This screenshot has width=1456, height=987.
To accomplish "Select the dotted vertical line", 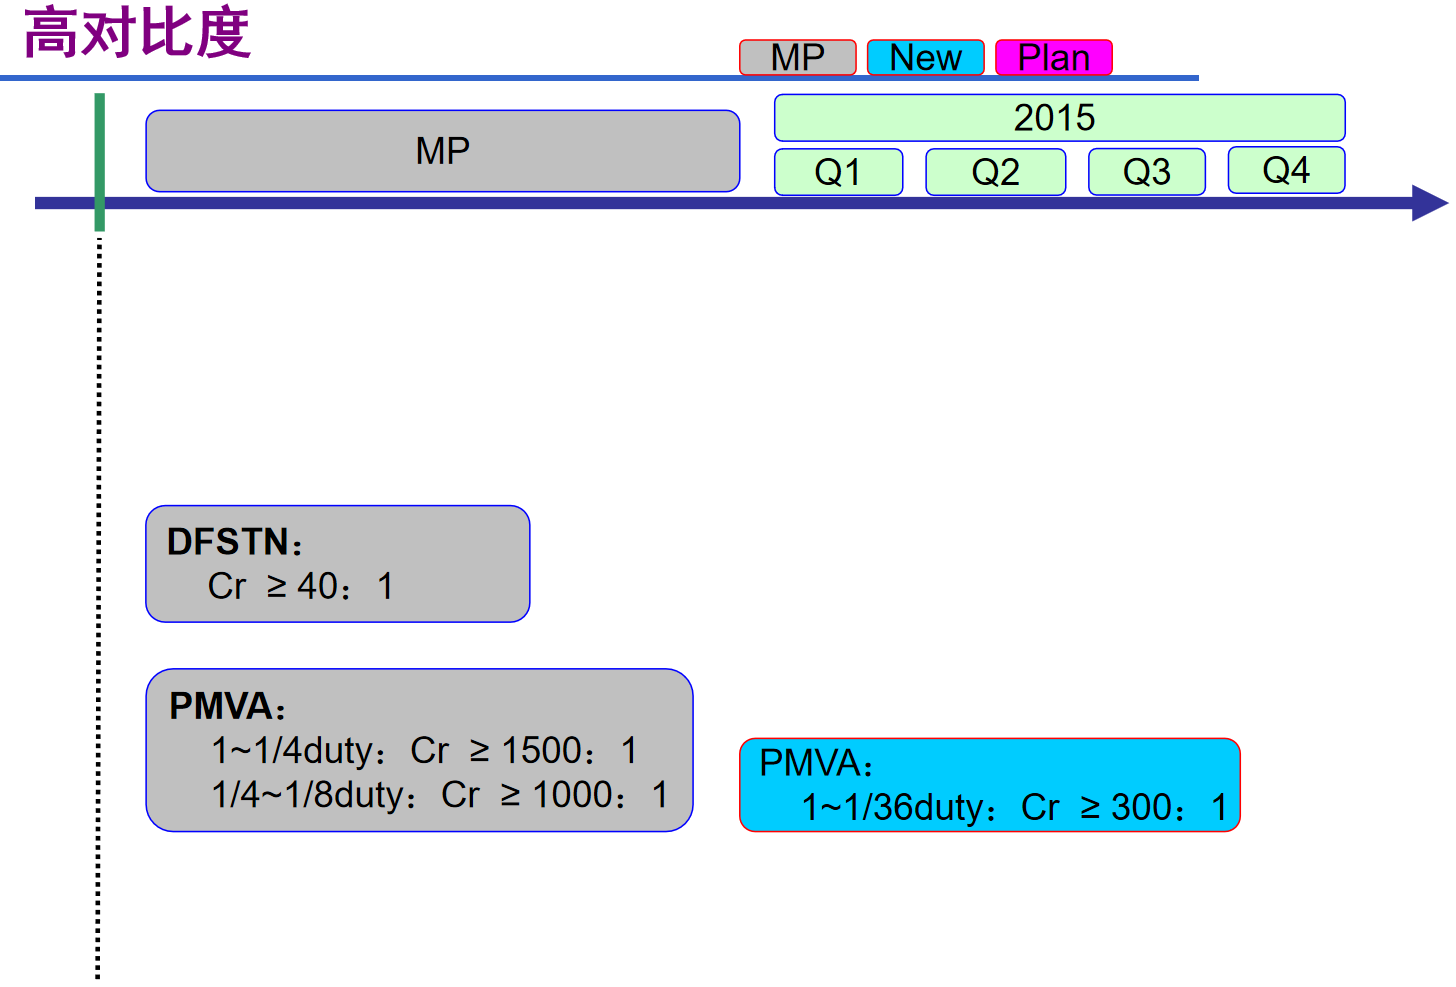I will pos(98,600).
